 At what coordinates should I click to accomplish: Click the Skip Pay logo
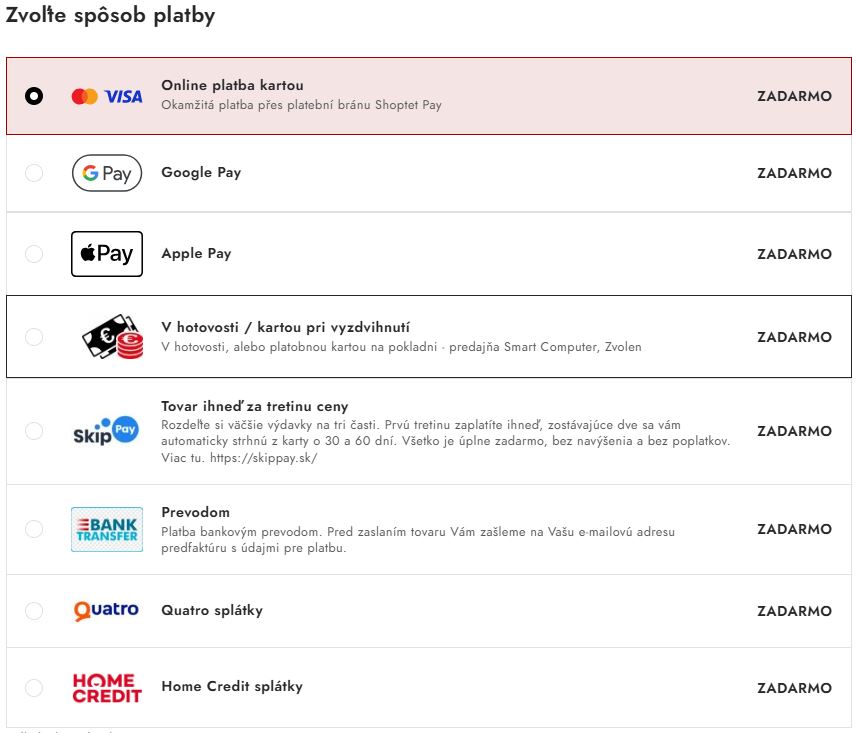tap(106, 431)
